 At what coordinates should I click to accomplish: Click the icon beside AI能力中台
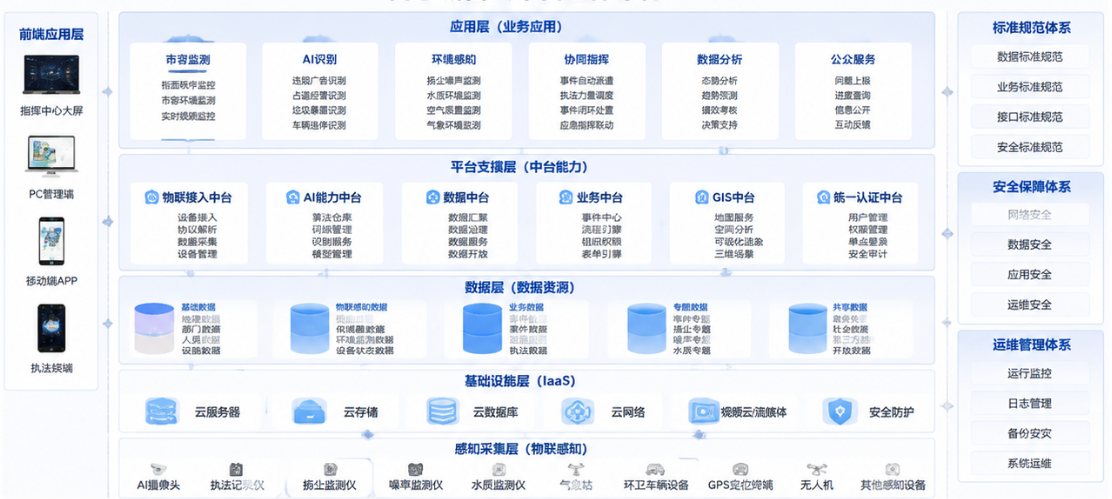(292, 197)
